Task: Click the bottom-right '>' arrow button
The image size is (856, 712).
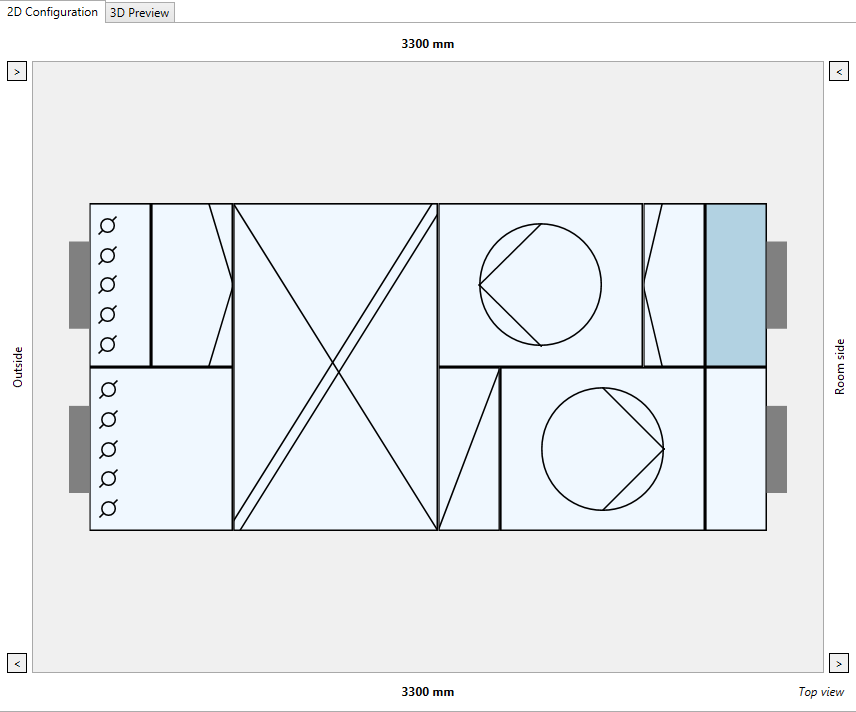Action: (839, 663)
